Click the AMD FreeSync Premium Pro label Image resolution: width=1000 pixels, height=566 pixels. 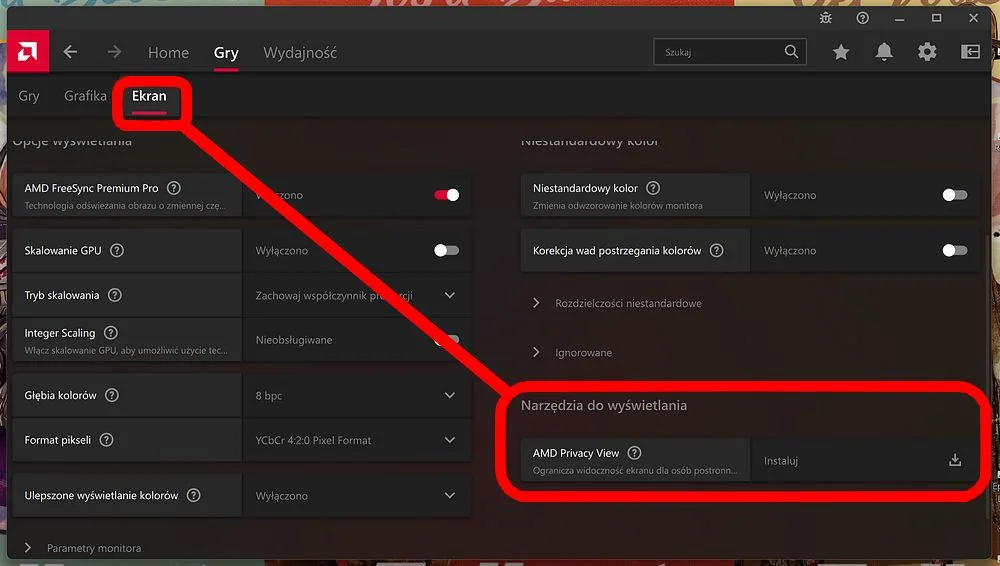click(x=91, y=188)
